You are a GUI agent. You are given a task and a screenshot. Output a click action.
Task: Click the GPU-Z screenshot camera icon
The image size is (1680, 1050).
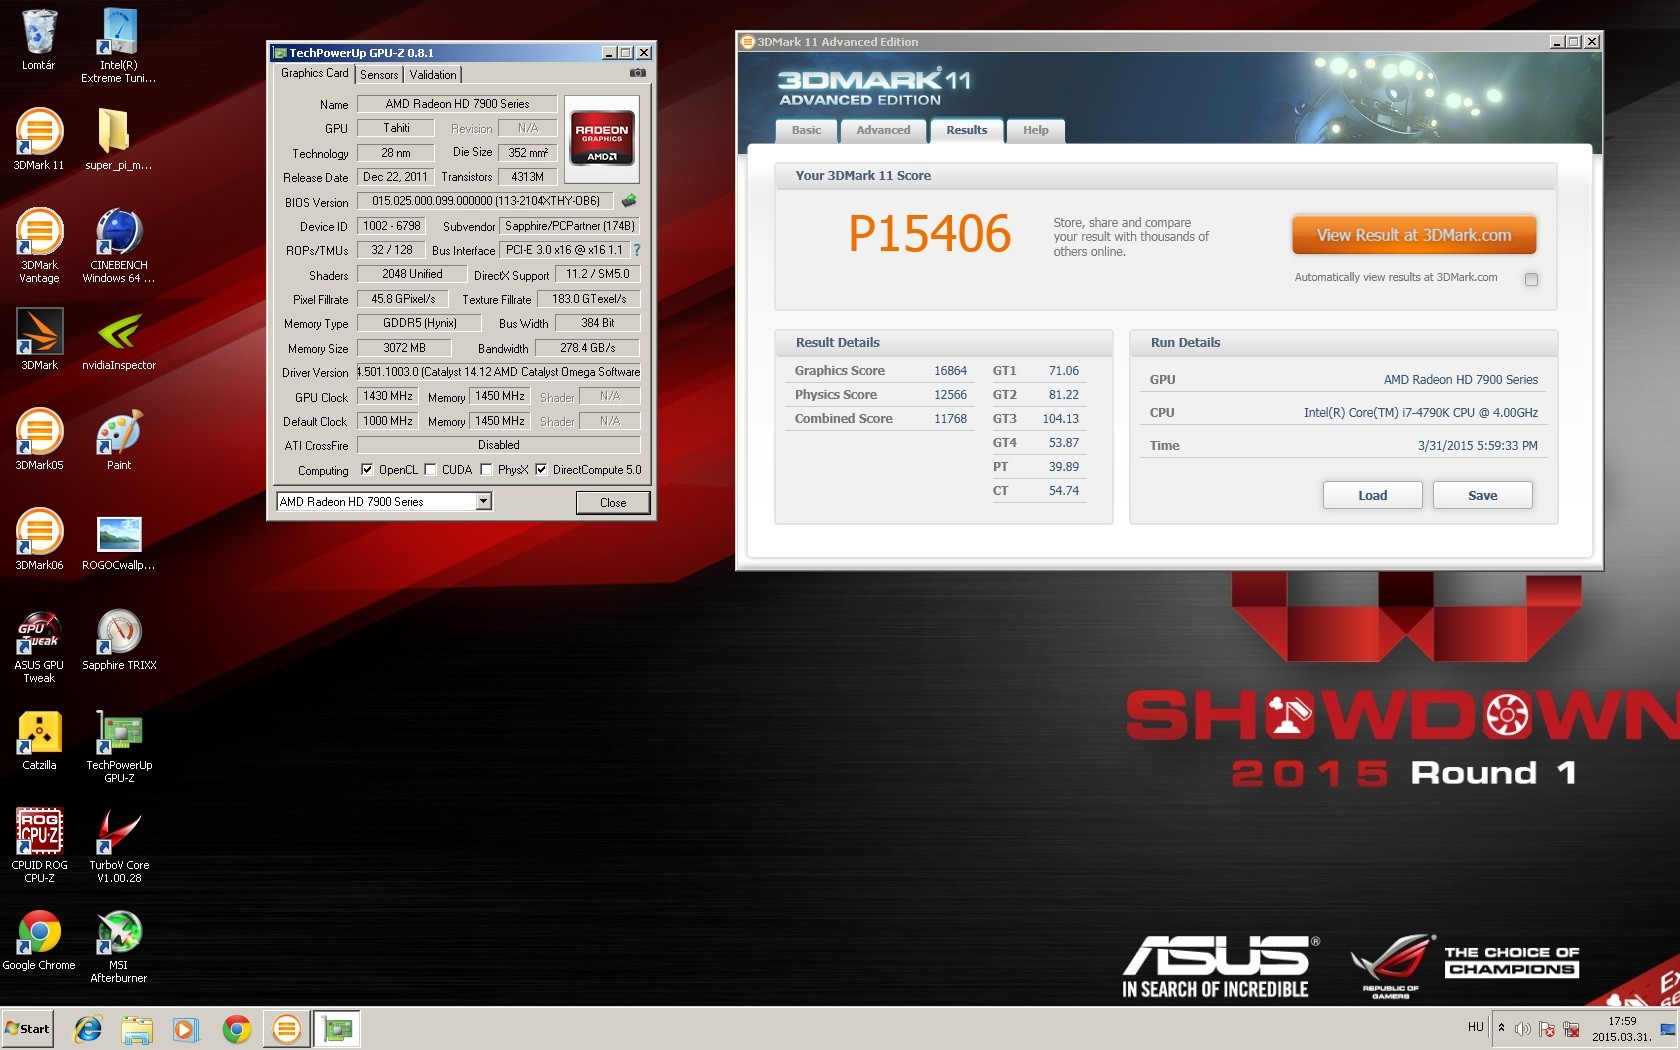coord(637,73)
